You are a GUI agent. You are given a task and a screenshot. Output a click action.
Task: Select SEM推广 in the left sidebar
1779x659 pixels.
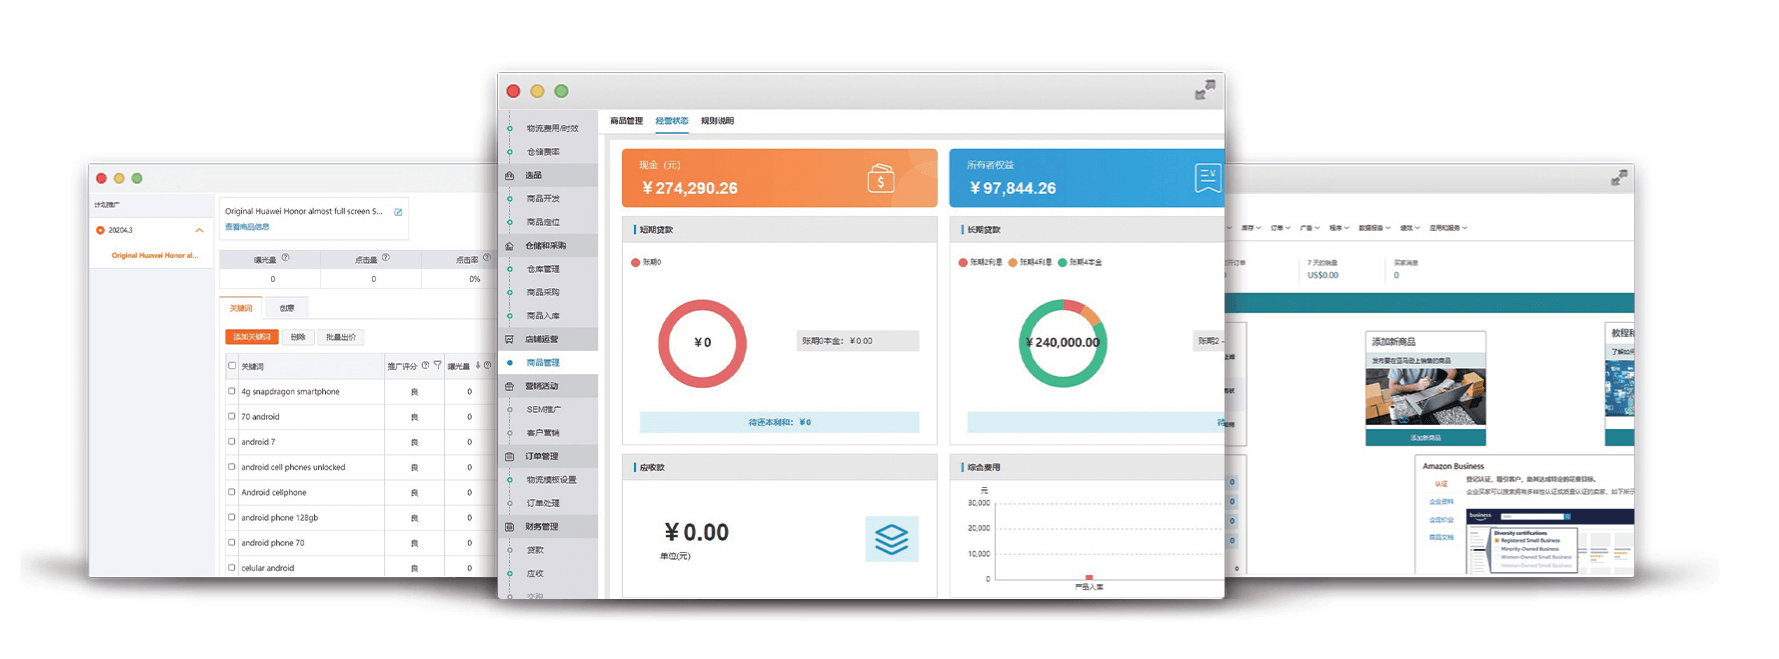(543, 410)
